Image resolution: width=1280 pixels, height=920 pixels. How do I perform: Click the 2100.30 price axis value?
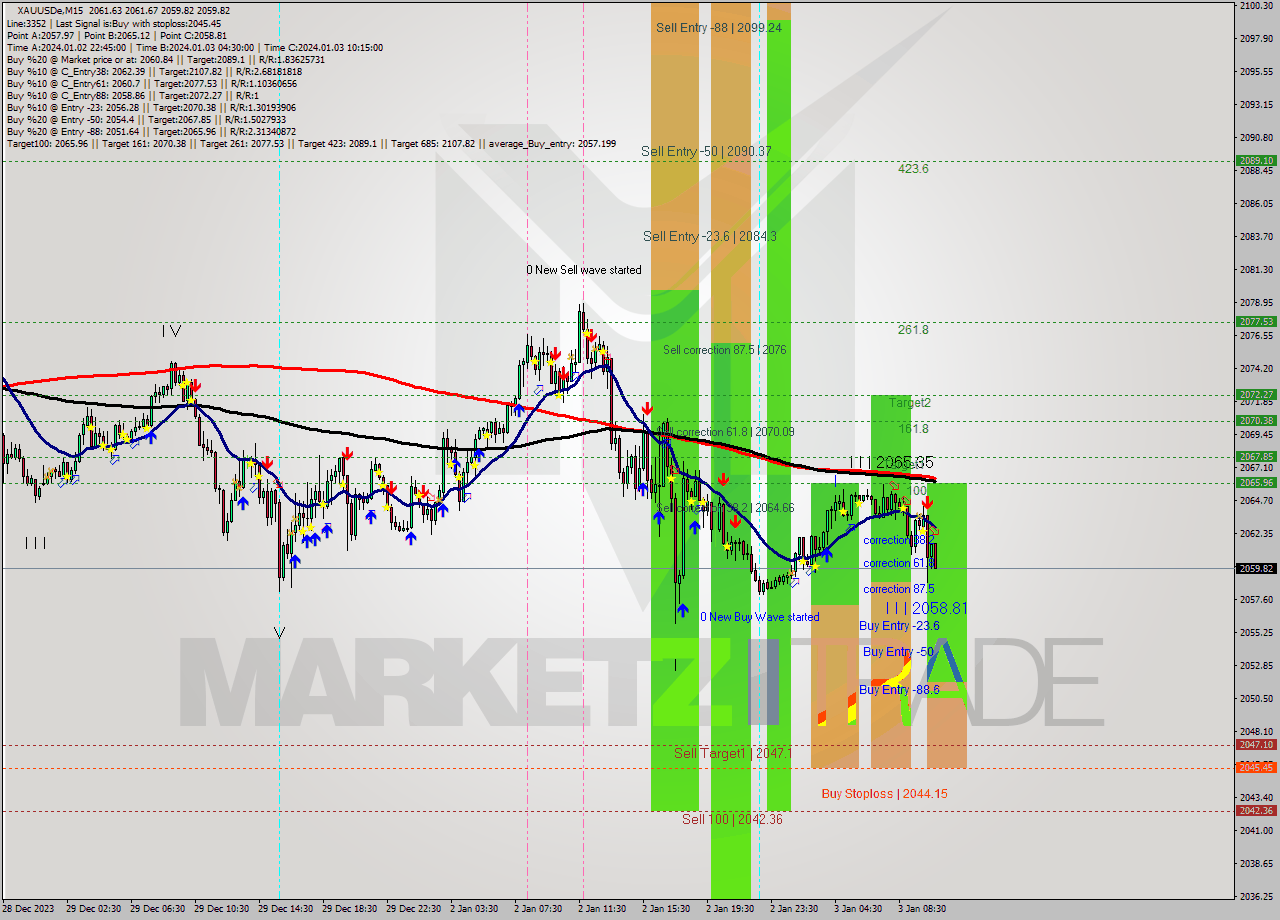point(1255,6)
